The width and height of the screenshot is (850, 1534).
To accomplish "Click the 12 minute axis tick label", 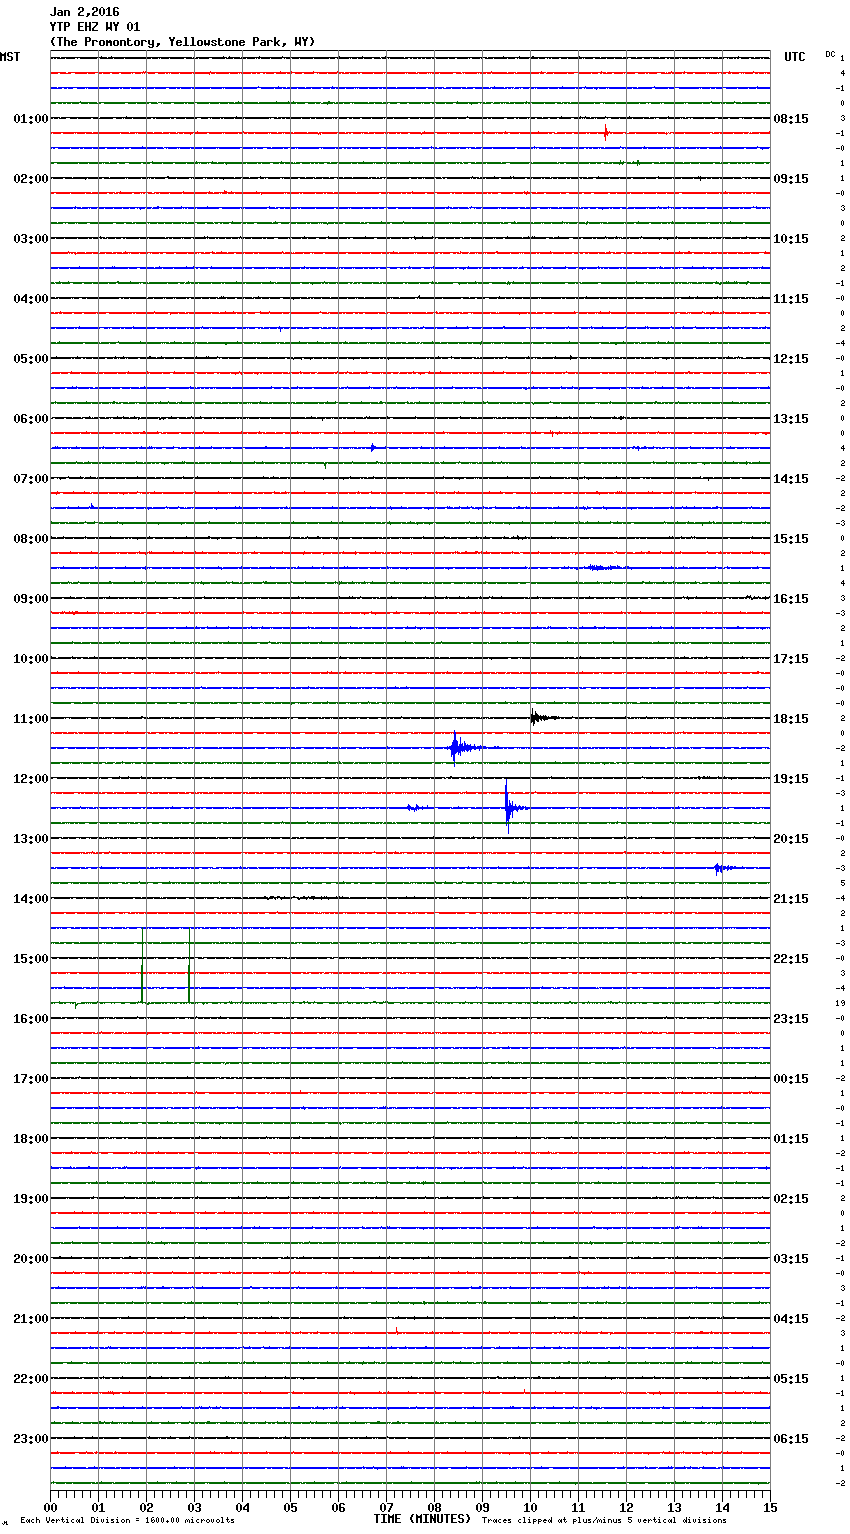I will click(626, 1508).
